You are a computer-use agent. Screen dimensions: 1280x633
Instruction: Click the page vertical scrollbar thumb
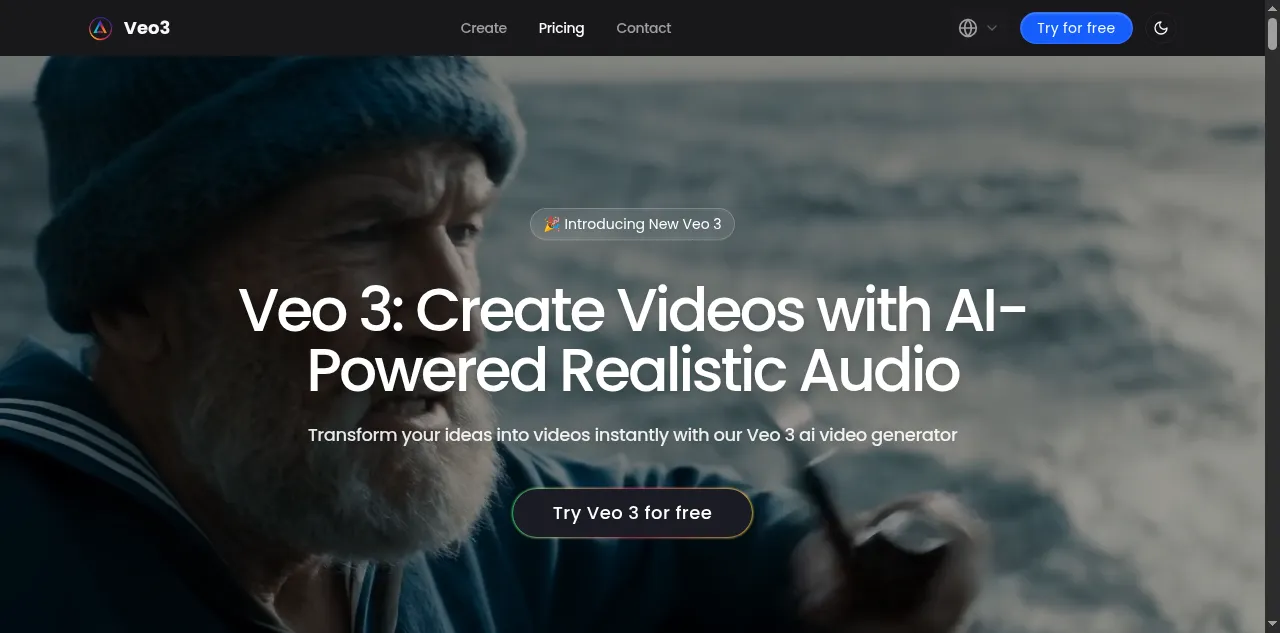1273,33
